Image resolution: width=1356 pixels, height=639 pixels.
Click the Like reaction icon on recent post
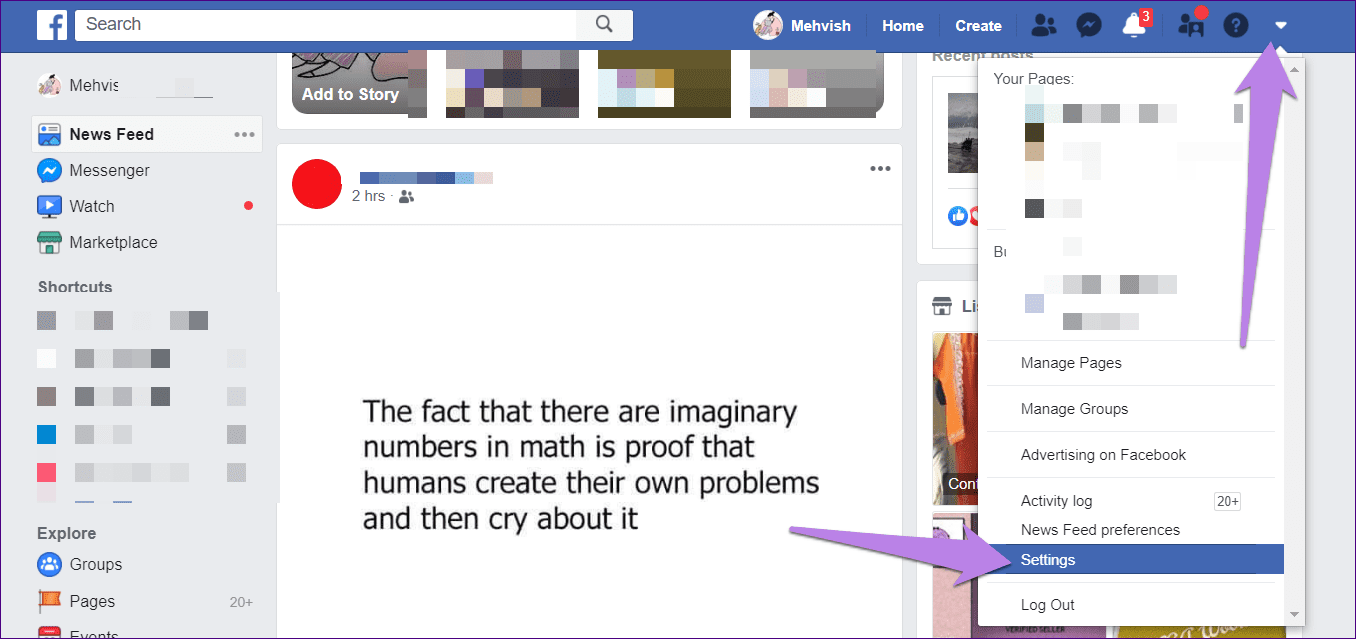pos(958,215)
